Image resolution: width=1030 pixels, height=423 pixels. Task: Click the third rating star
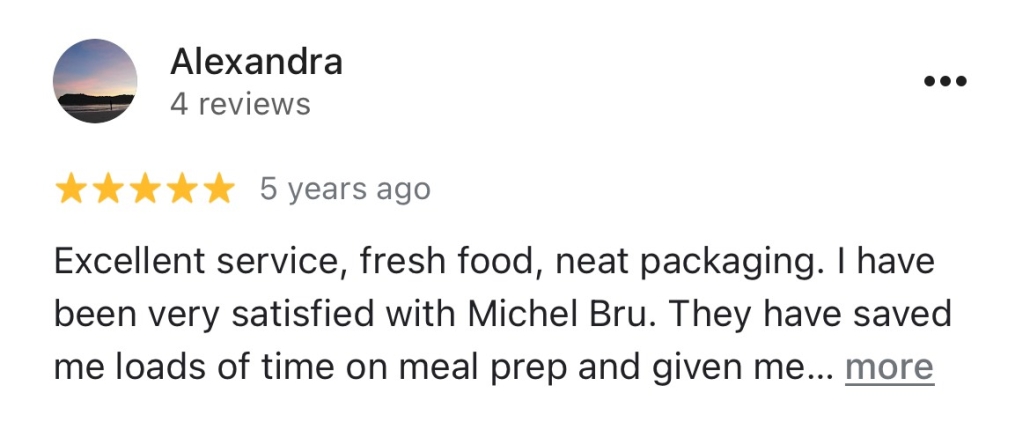point(145,189)
